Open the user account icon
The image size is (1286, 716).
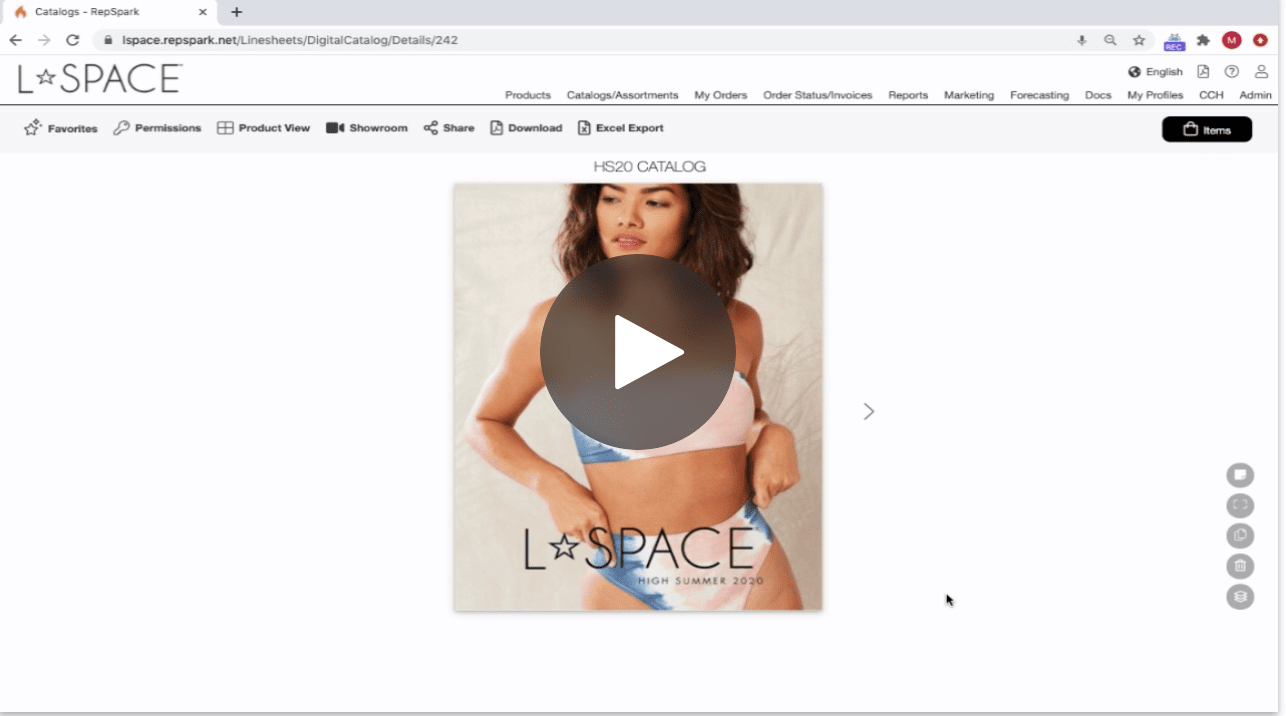click(x=1262, y=72)
